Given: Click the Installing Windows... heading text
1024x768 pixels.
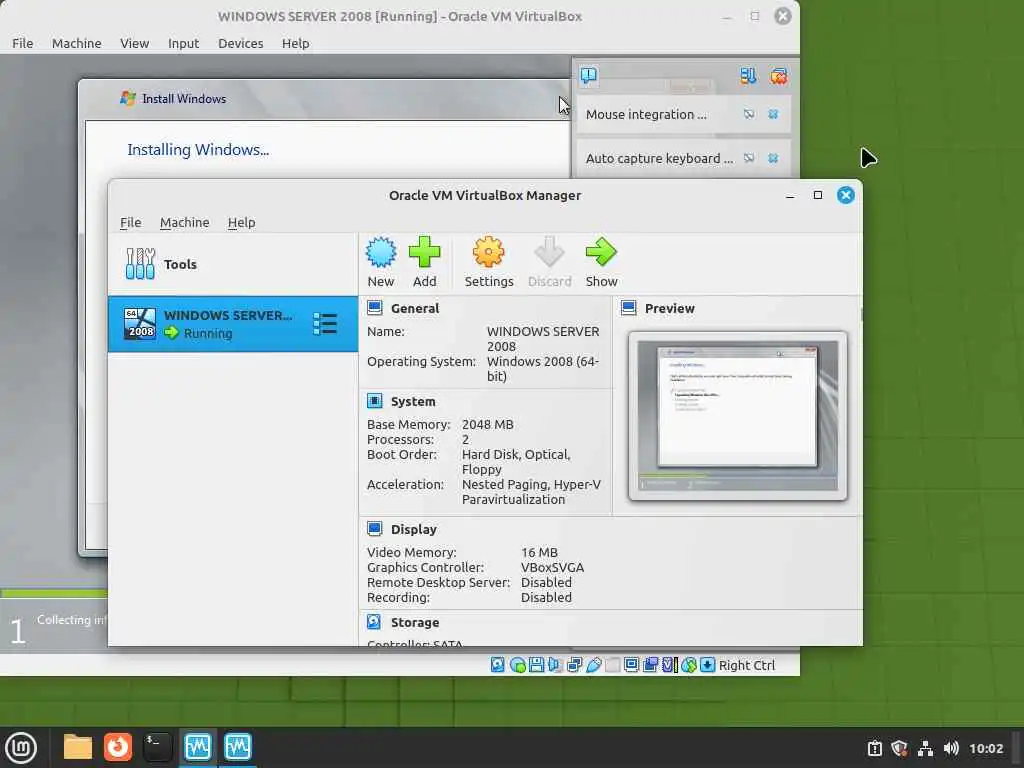Looking at the screenshot, I should click(x=198, y=150).
